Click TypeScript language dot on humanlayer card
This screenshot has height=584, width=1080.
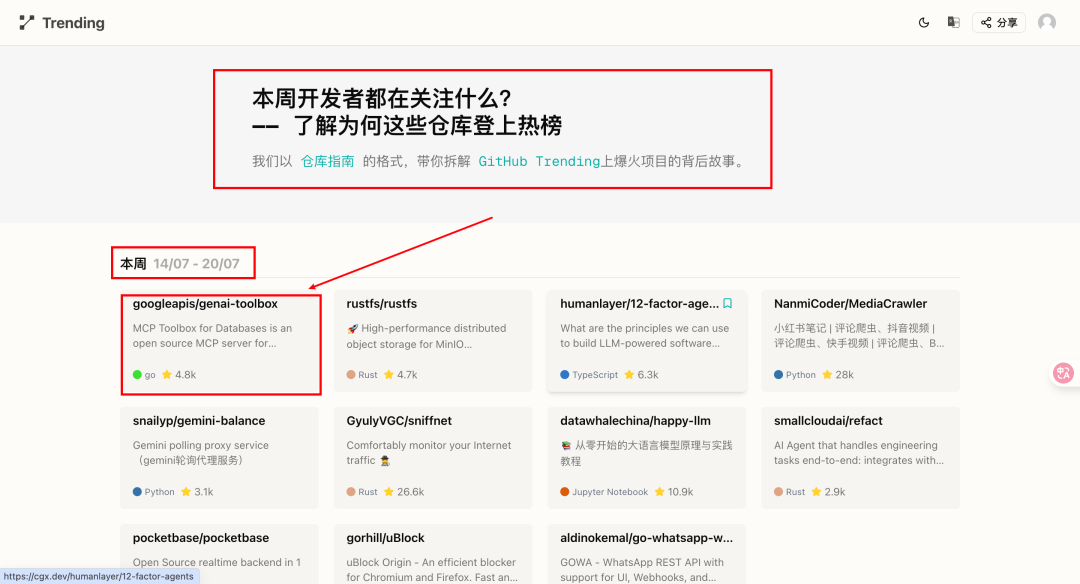[x=565, y=375]
